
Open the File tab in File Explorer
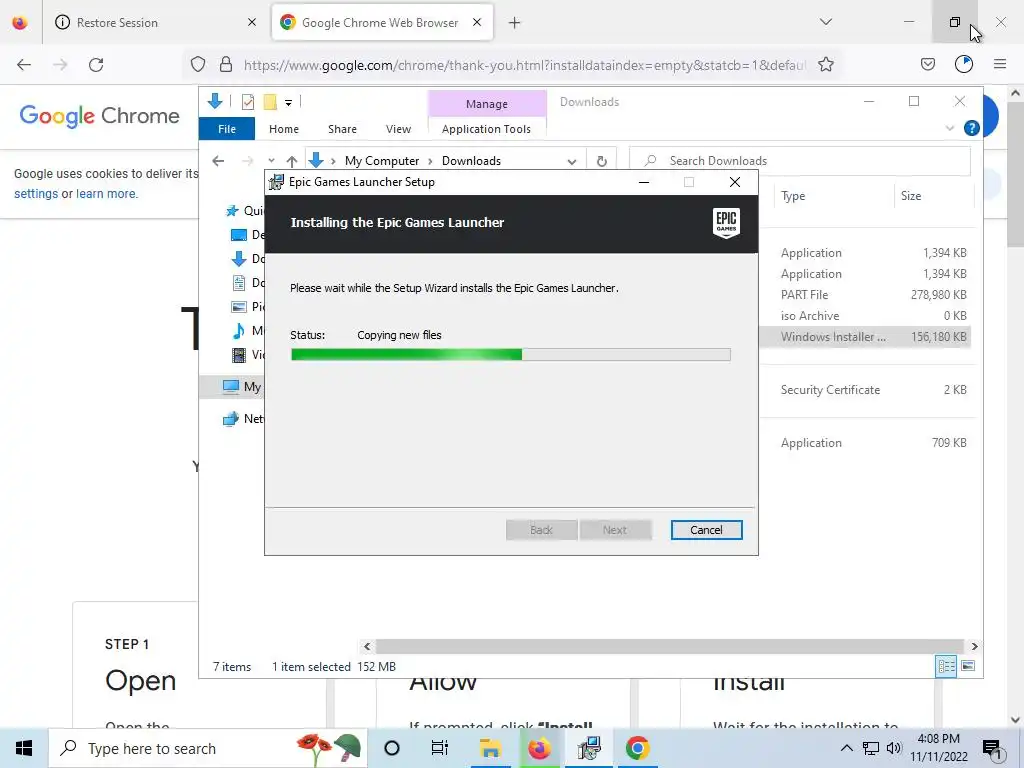pyautogui.click(x=227, y=129)
